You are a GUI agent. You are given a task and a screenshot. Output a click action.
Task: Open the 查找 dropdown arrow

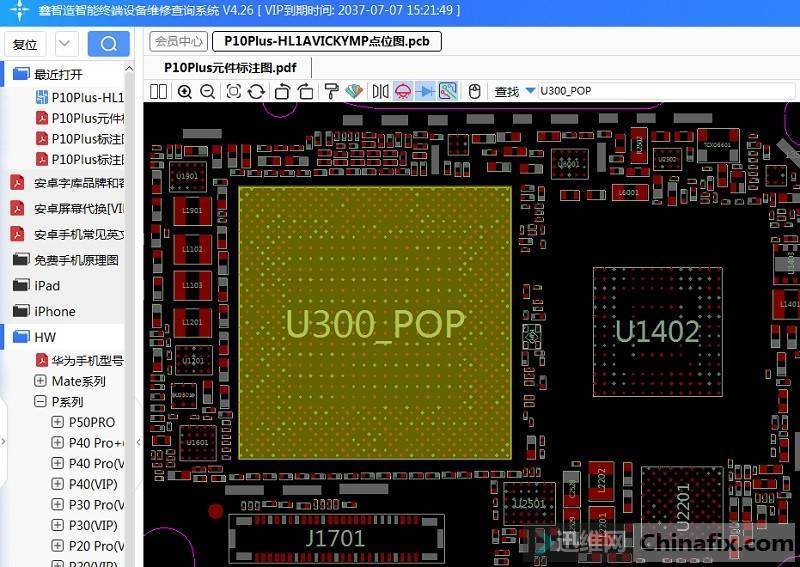(530, 91)
